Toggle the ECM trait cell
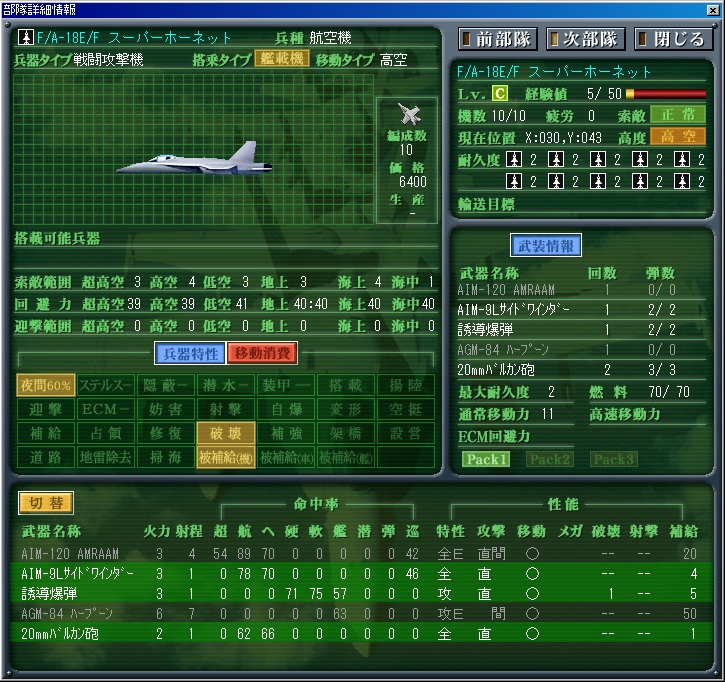This screenshot has width=725, height=682. click(x=106, y=409)
